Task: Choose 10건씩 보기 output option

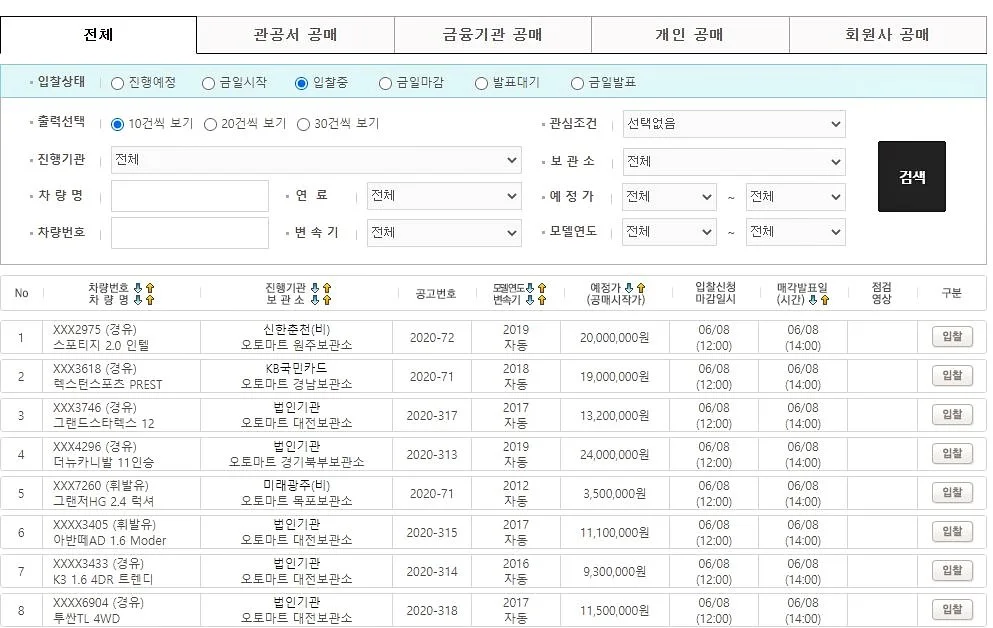Action: coord(117,125)
